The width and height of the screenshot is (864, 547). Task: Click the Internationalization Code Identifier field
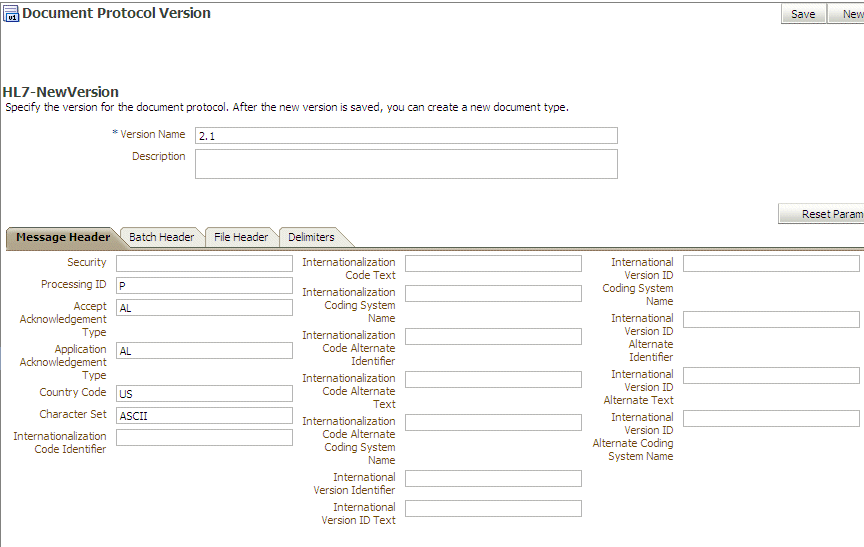[x=204, y=437]
